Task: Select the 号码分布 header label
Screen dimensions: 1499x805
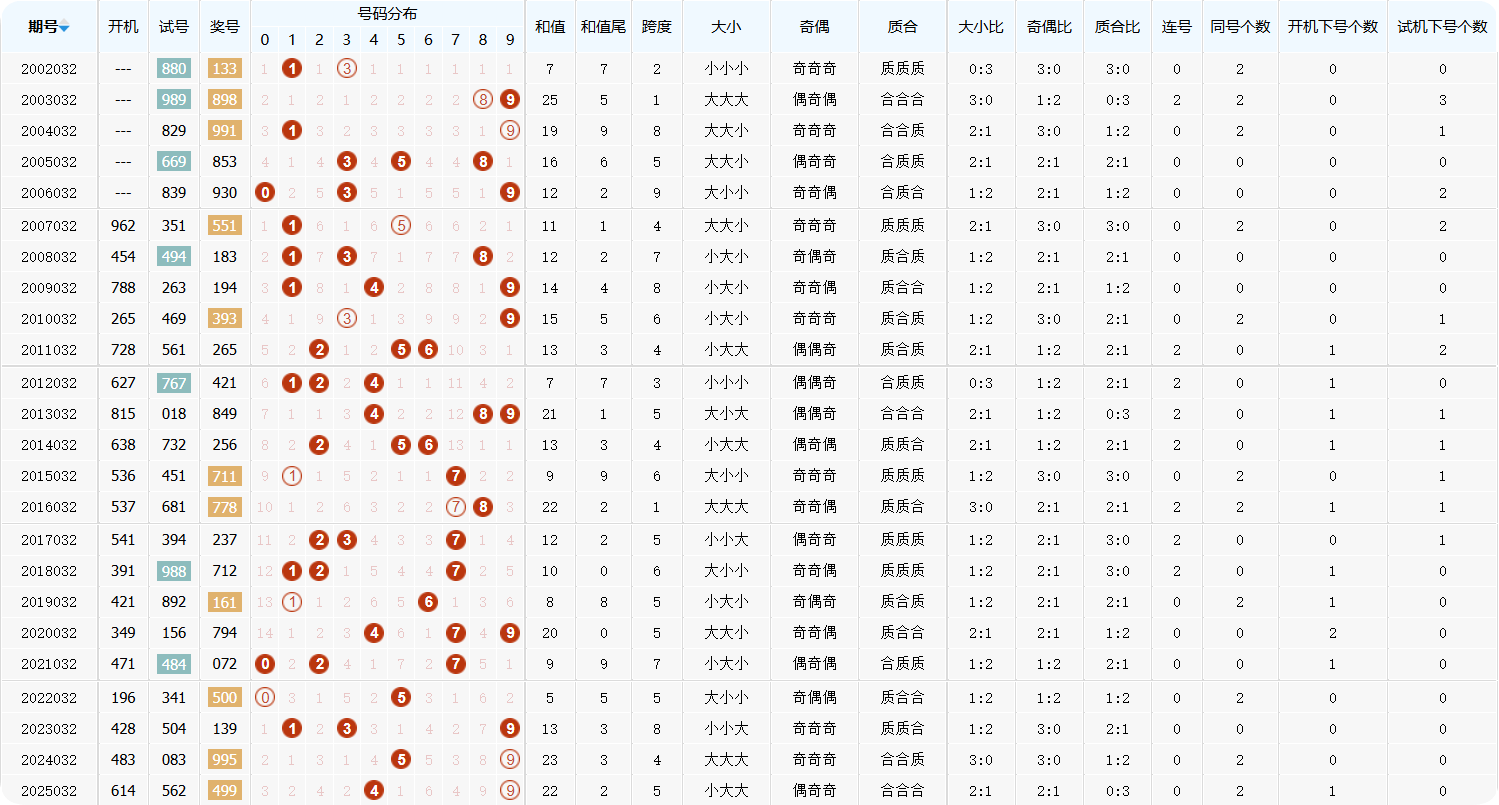Action: coord(388,13)
